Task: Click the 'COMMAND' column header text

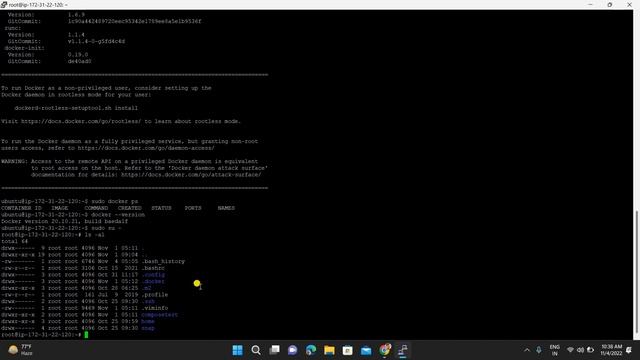Action: click(x=96, y=208)
